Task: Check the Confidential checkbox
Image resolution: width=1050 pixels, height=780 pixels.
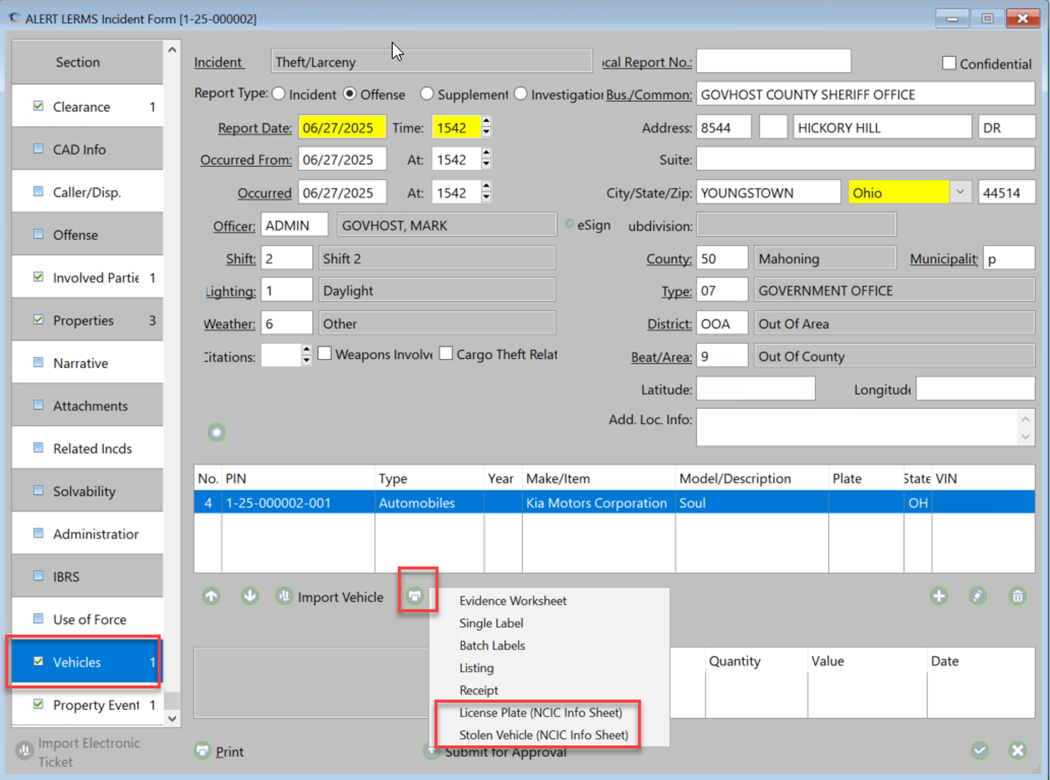Action: tap(949, 63)
